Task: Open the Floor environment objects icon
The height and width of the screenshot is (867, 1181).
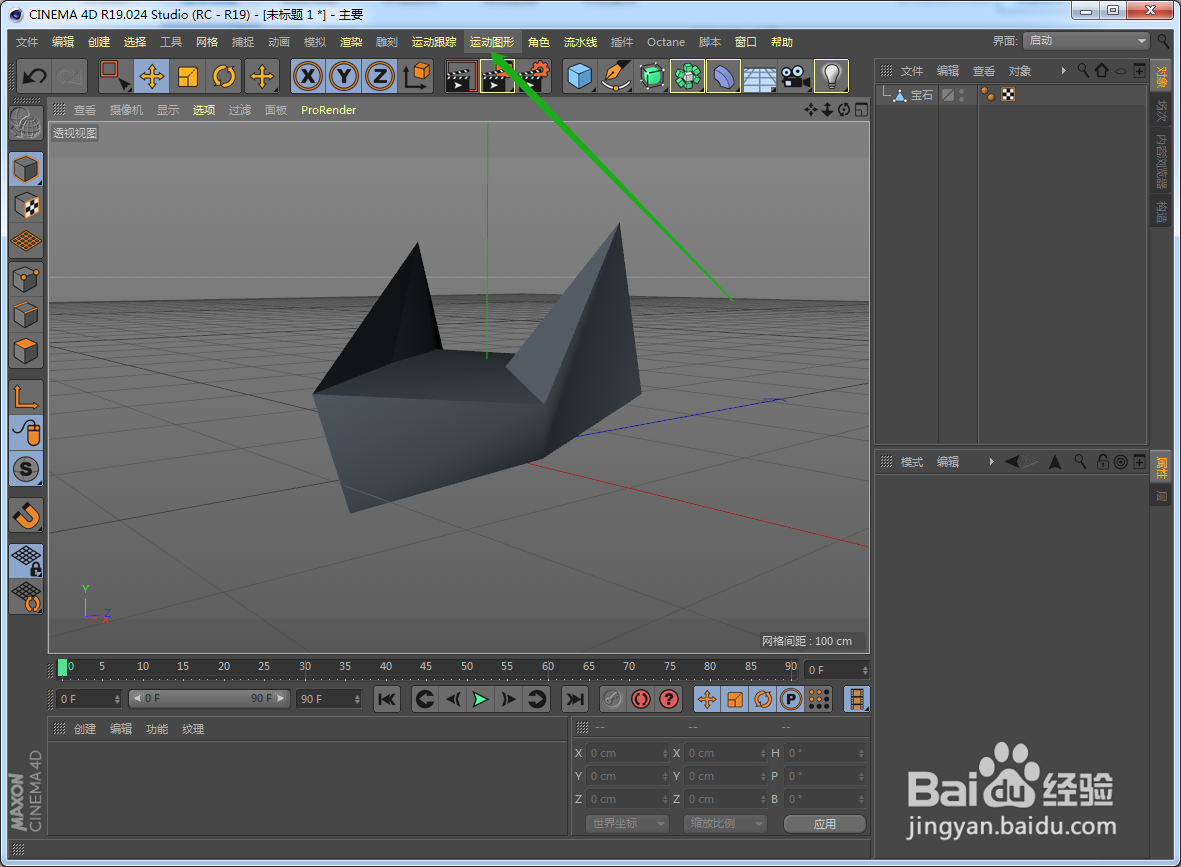Action: (x=760, y=76)
